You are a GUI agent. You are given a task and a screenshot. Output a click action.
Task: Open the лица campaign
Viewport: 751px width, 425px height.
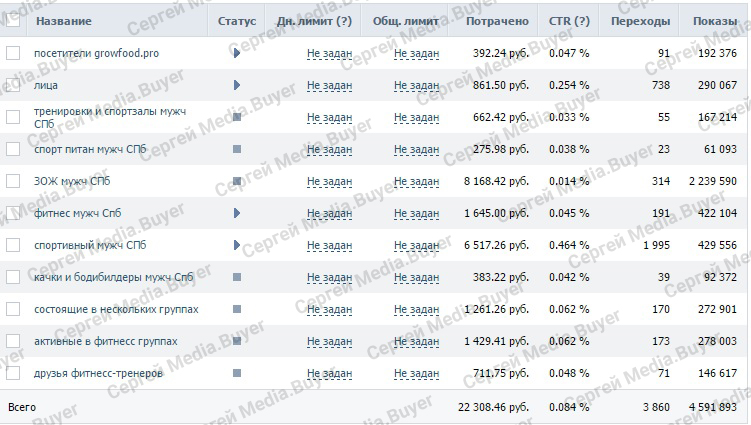[x=46, y=85]
